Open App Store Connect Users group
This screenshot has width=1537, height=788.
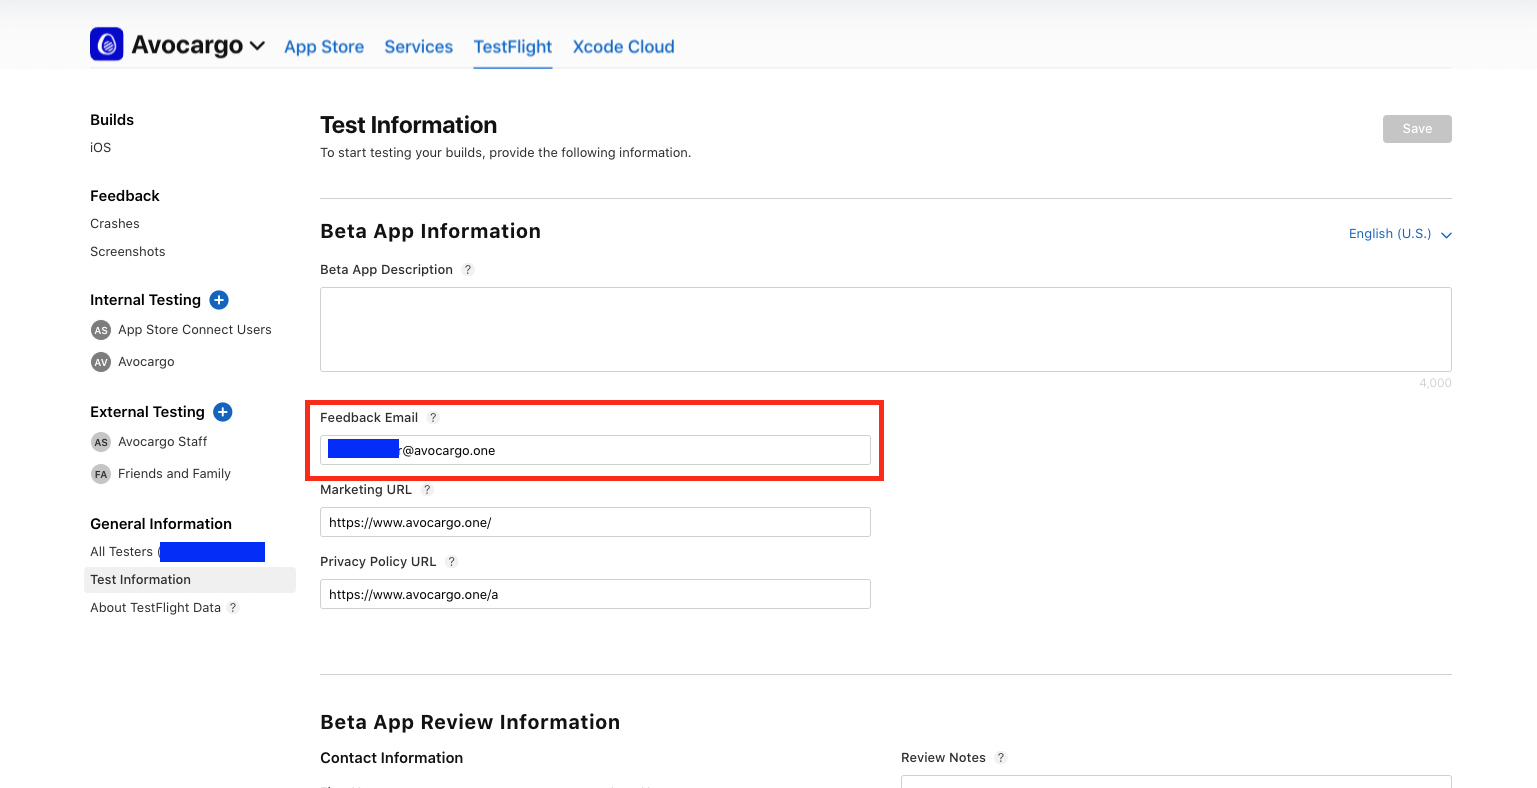pyautogui.click(x=195, y=330)
